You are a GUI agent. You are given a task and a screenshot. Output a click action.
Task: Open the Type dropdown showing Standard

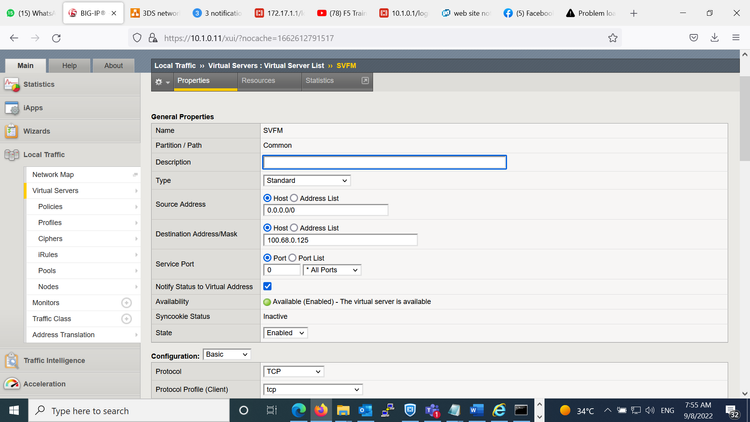tap(306, 180)
